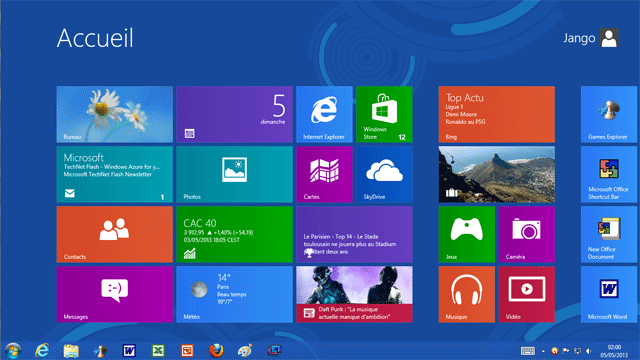Open the Caméra tile
Viewport: 640px width, 360px height.
point(527,234)
